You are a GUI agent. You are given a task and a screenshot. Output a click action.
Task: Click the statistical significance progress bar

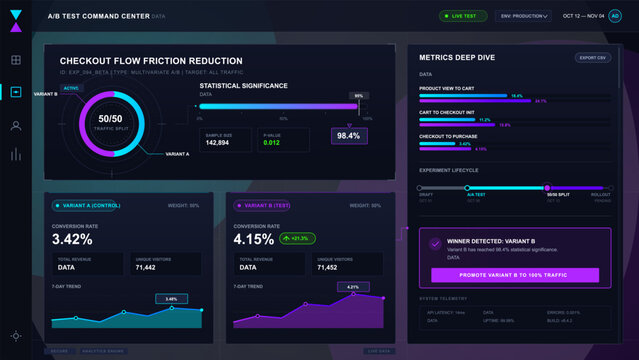[x=279, y=106]
